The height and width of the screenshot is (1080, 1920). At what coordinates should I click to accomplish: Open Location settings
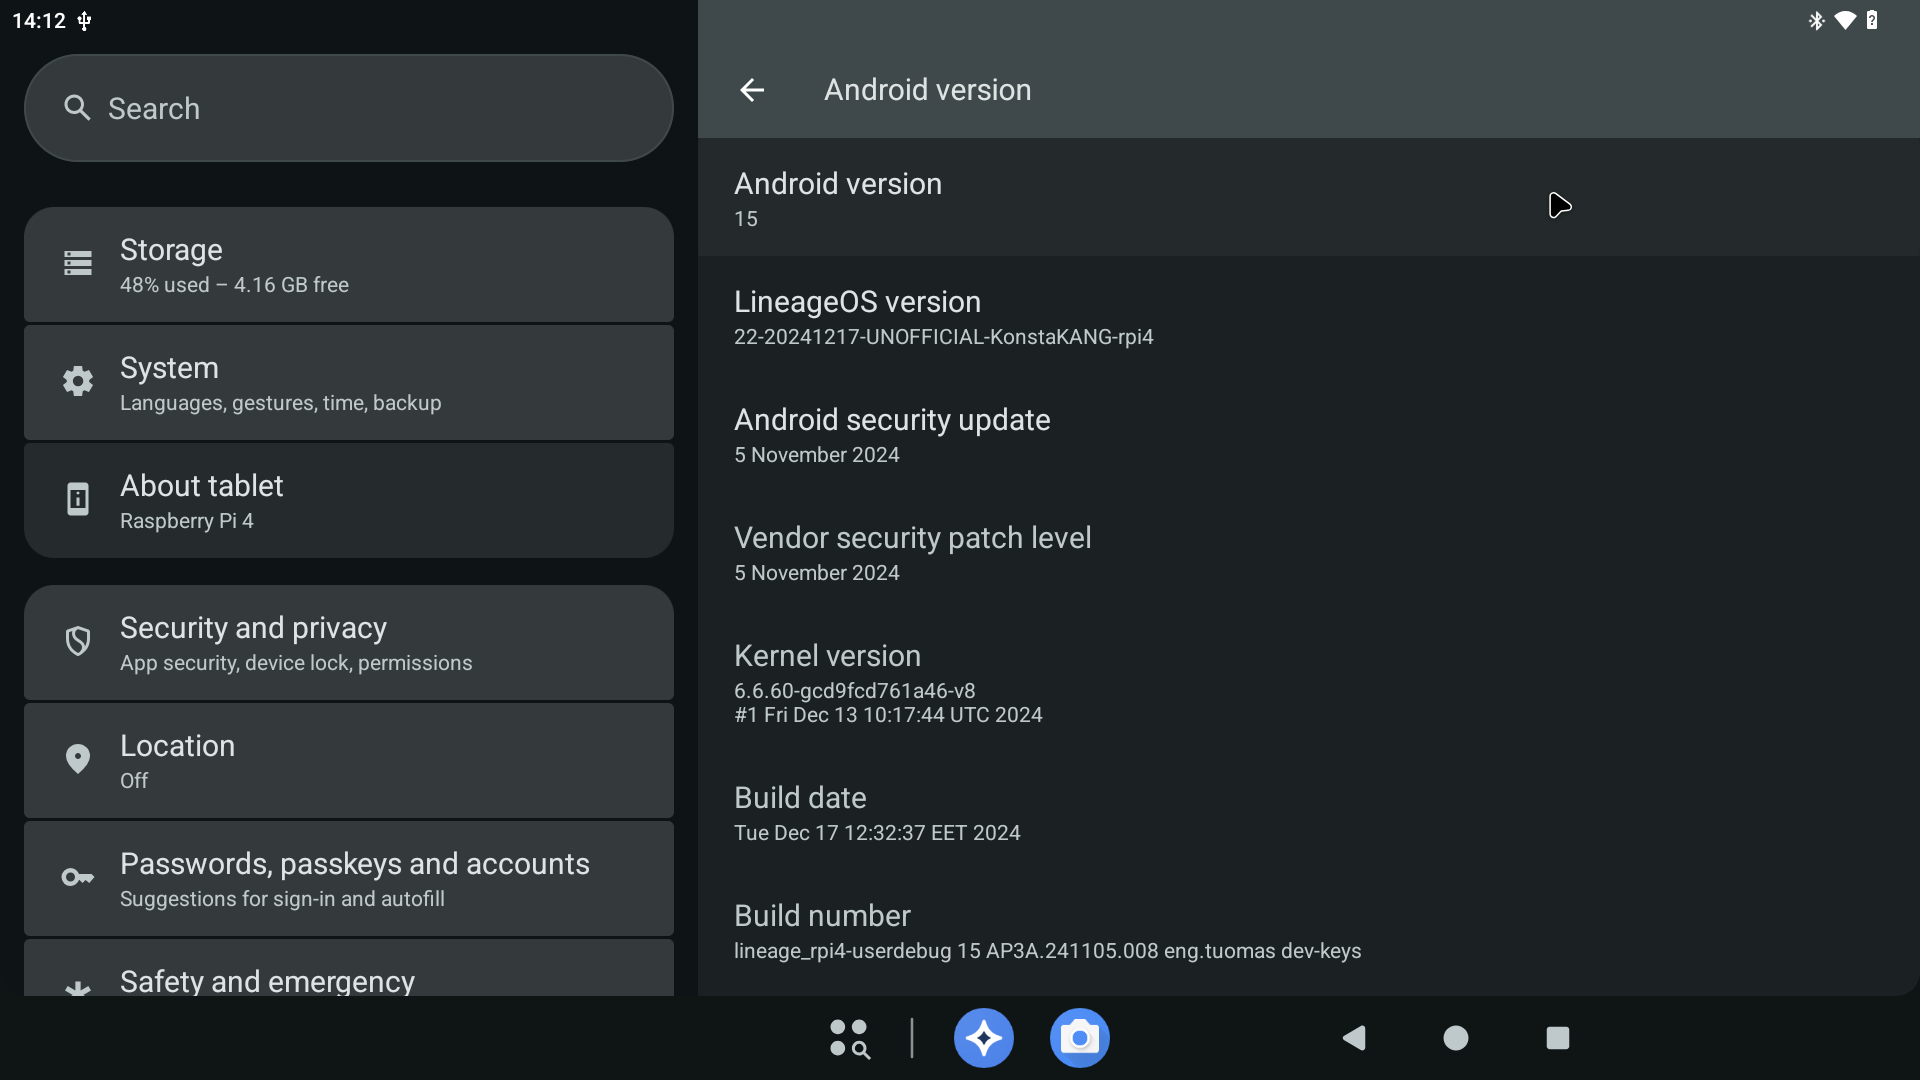(x=348, y=761)
